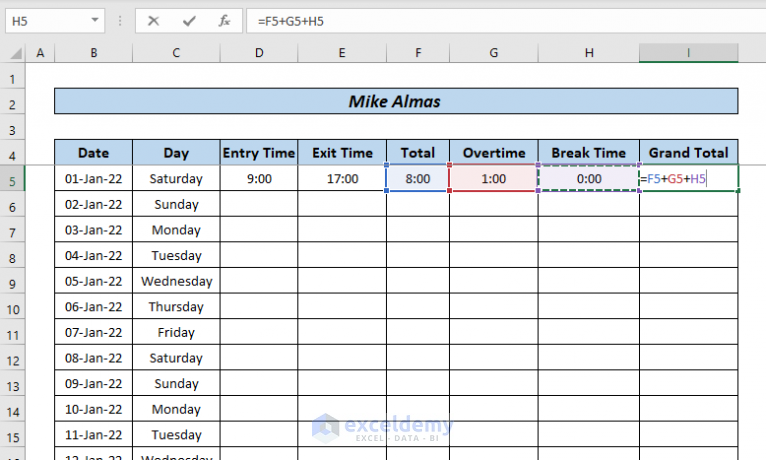Select cell with date 08-Jan-22
The height and width of the screenshot is (460, 766).
(93, 357)
